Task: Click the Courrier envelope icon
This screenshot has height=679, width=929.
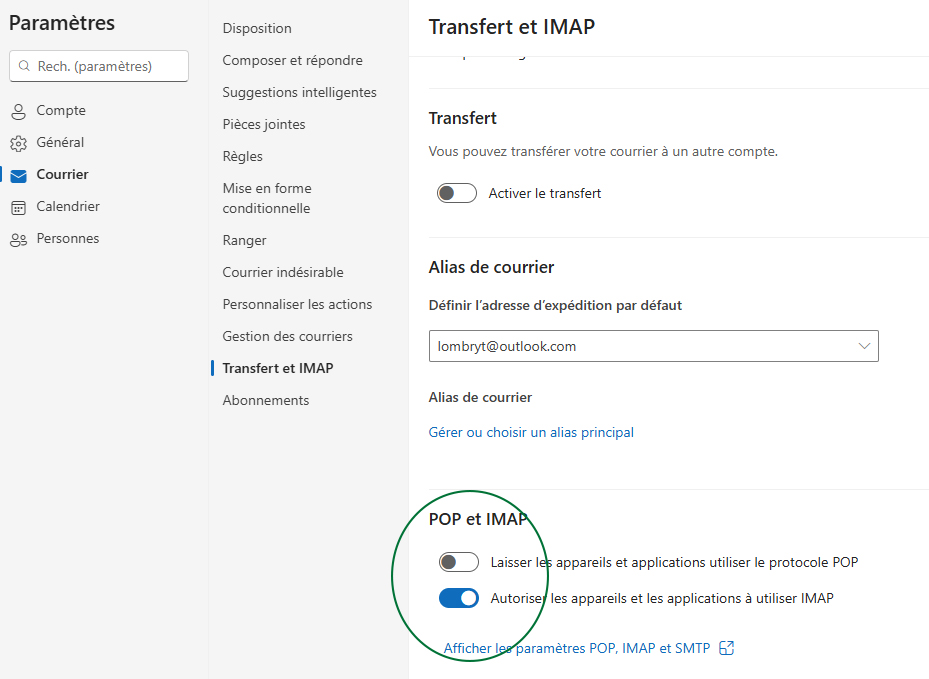Action: click(18, 175)
